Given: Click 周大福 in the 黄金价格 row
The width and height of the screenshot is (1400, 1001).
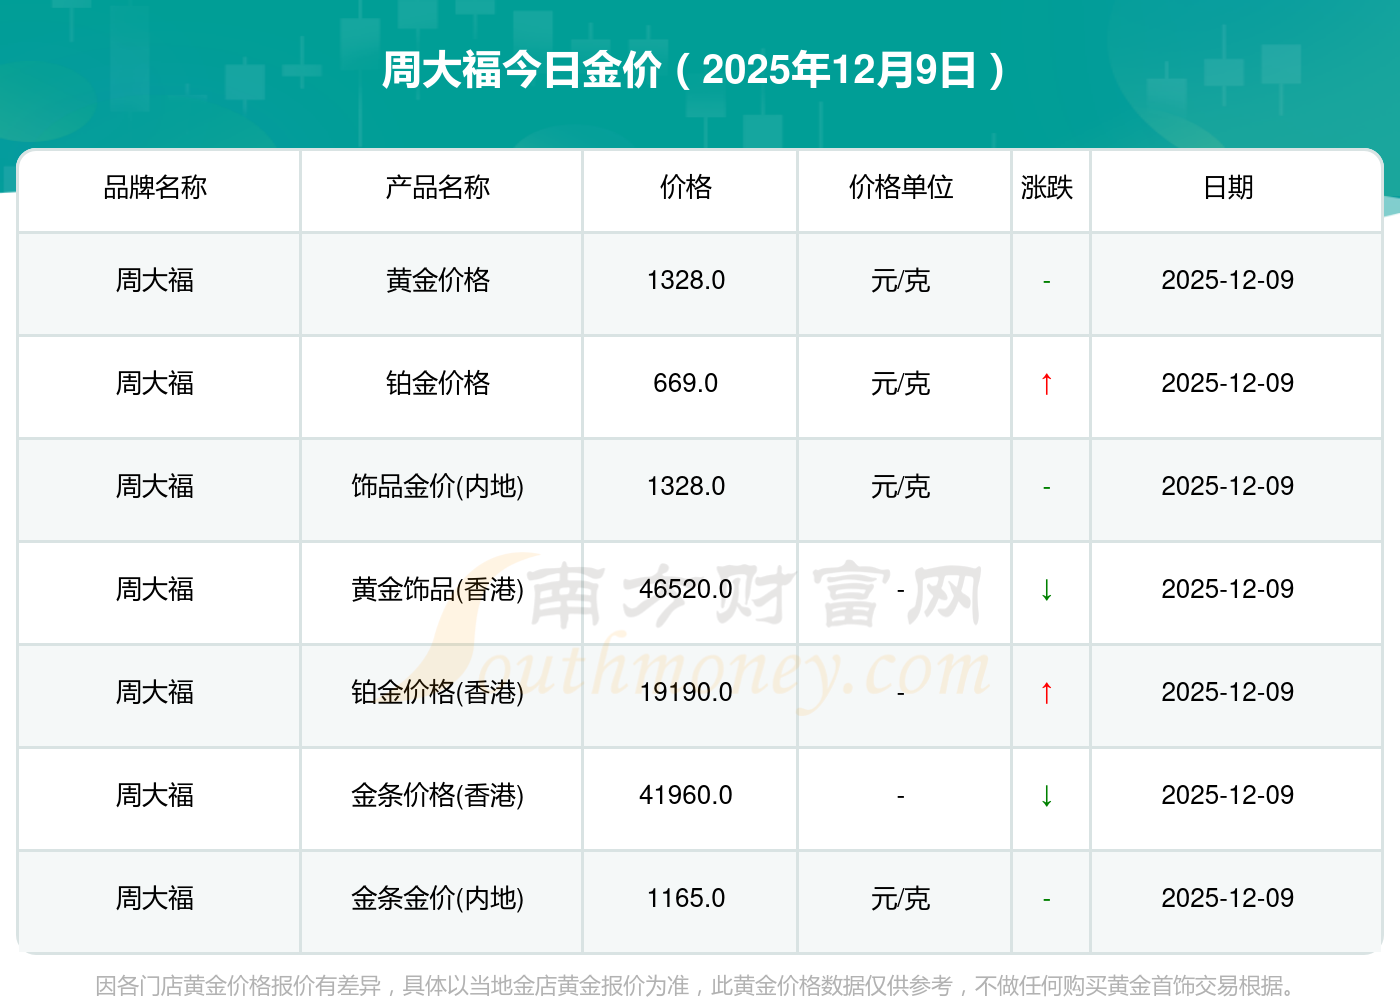Looking at the screenshot, I should coord(155,280).
